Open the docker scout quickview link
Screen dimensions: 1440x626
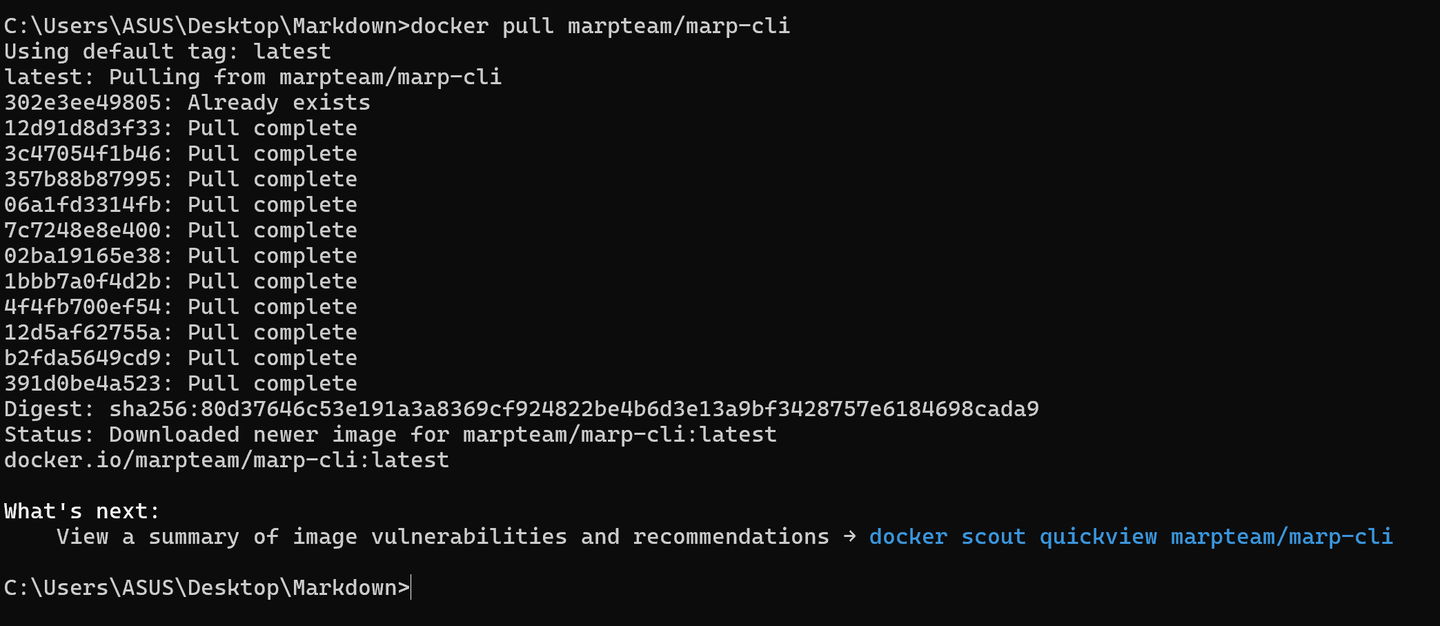pyautogui.click(x=1130, y=537)
